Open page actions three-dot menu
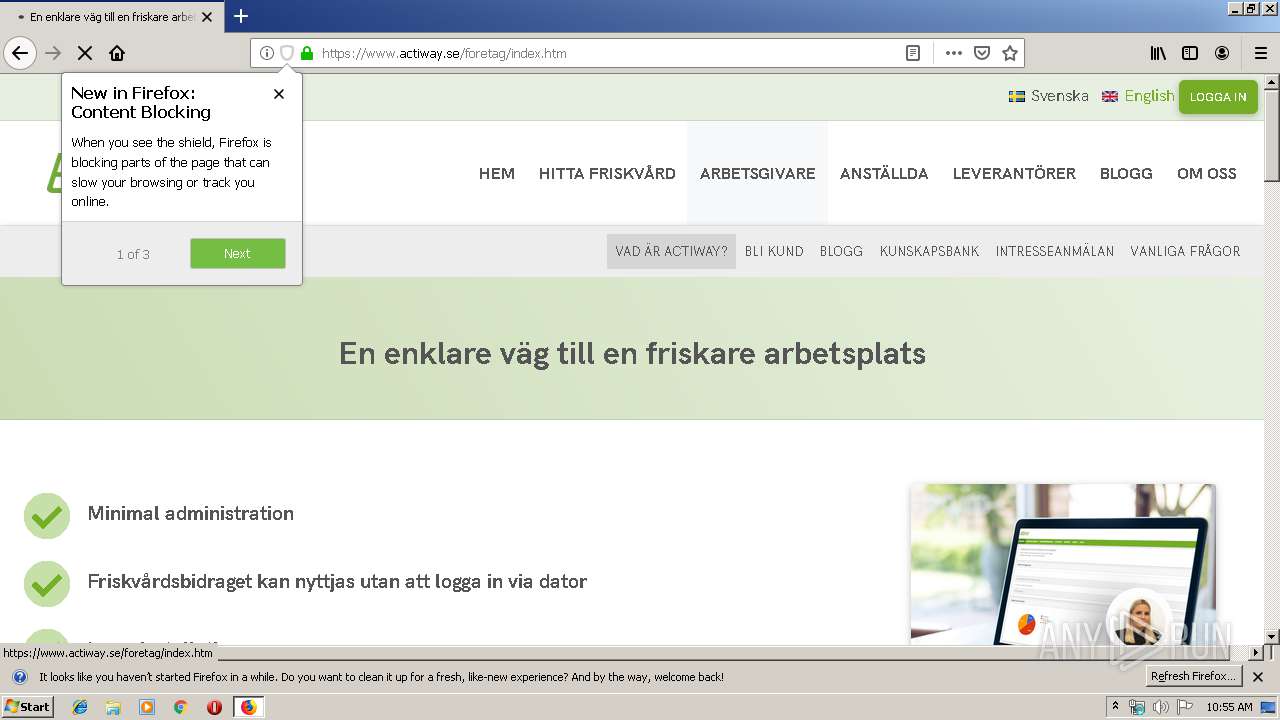The image size is (1280, 720). (953, 53)
